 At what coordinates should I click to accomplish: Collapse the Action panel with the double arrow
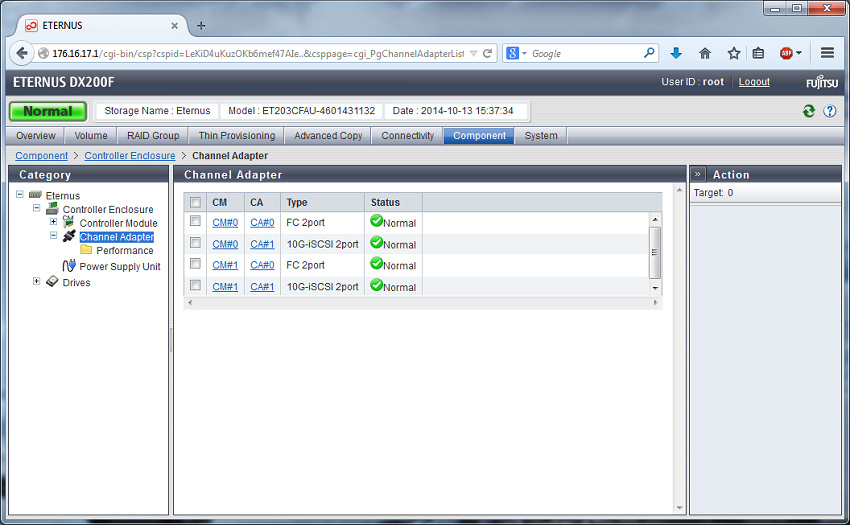[698, 175]
